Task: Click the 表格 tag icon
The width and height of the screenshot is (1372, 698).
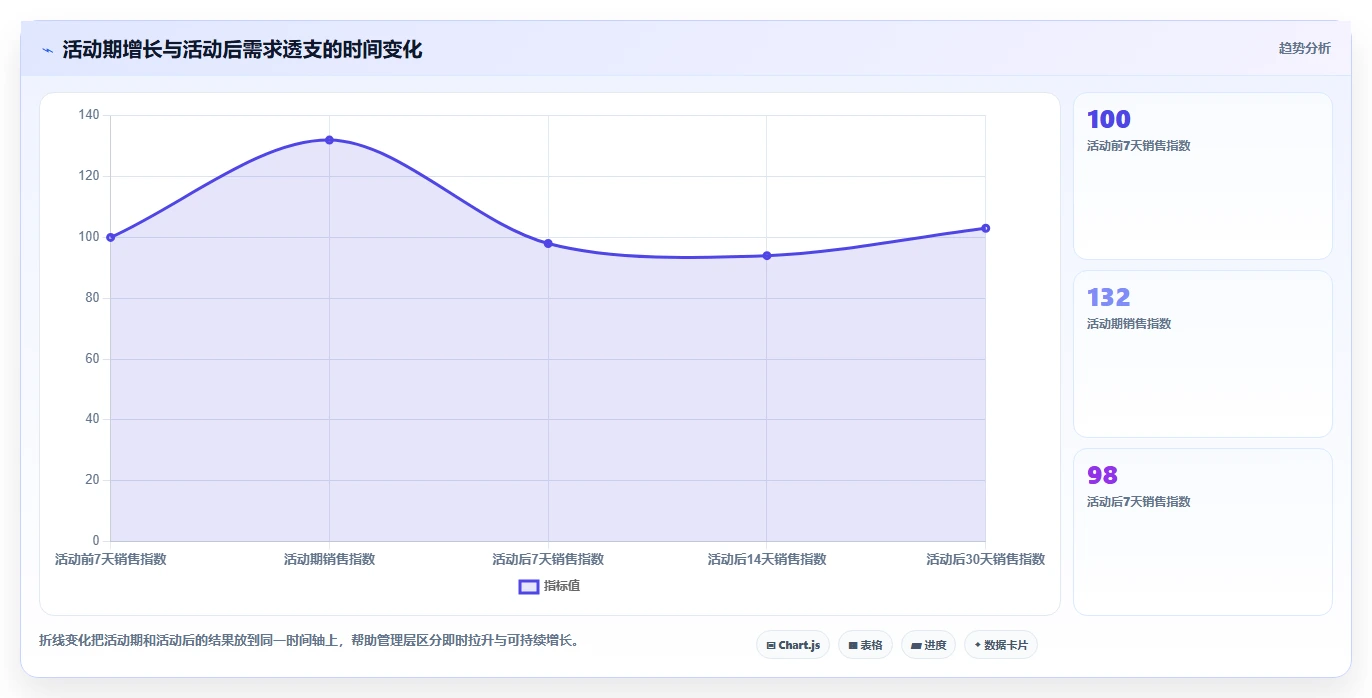Action: [x=853, y=646]
